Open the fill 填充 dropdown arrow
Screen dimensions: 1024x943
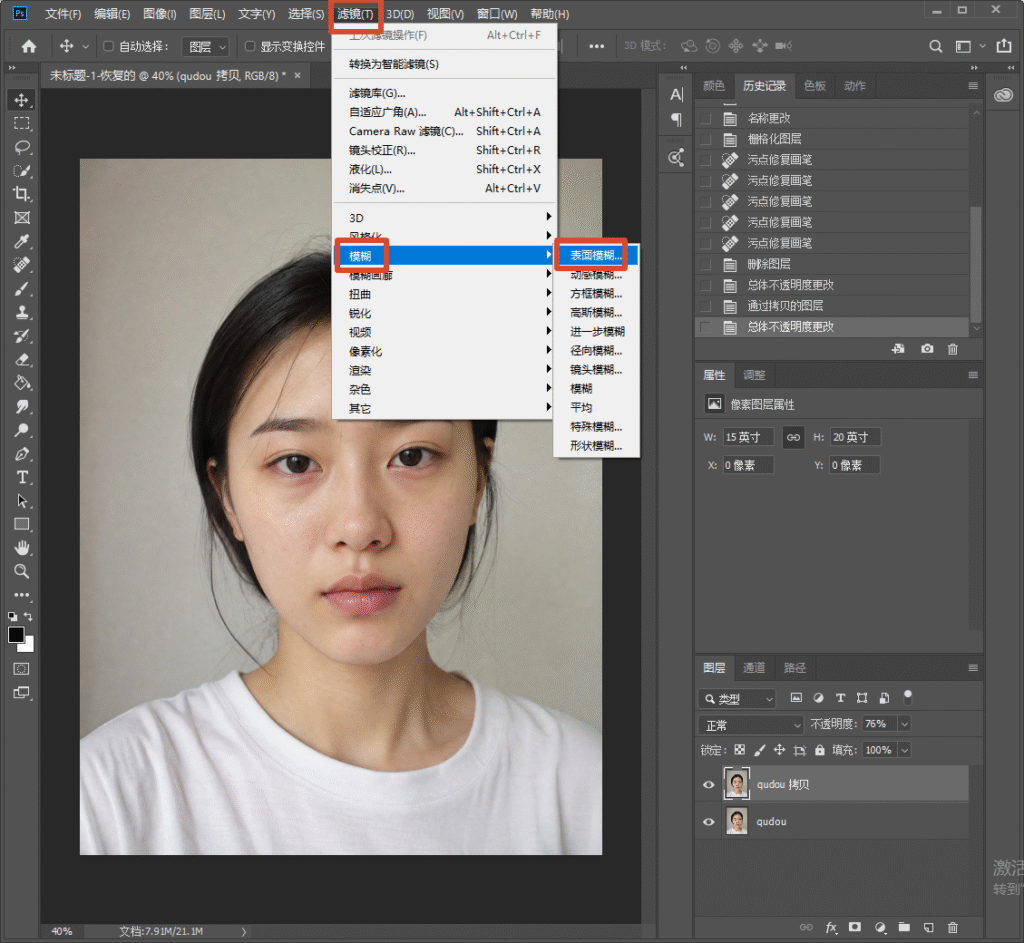pos(904,750)
